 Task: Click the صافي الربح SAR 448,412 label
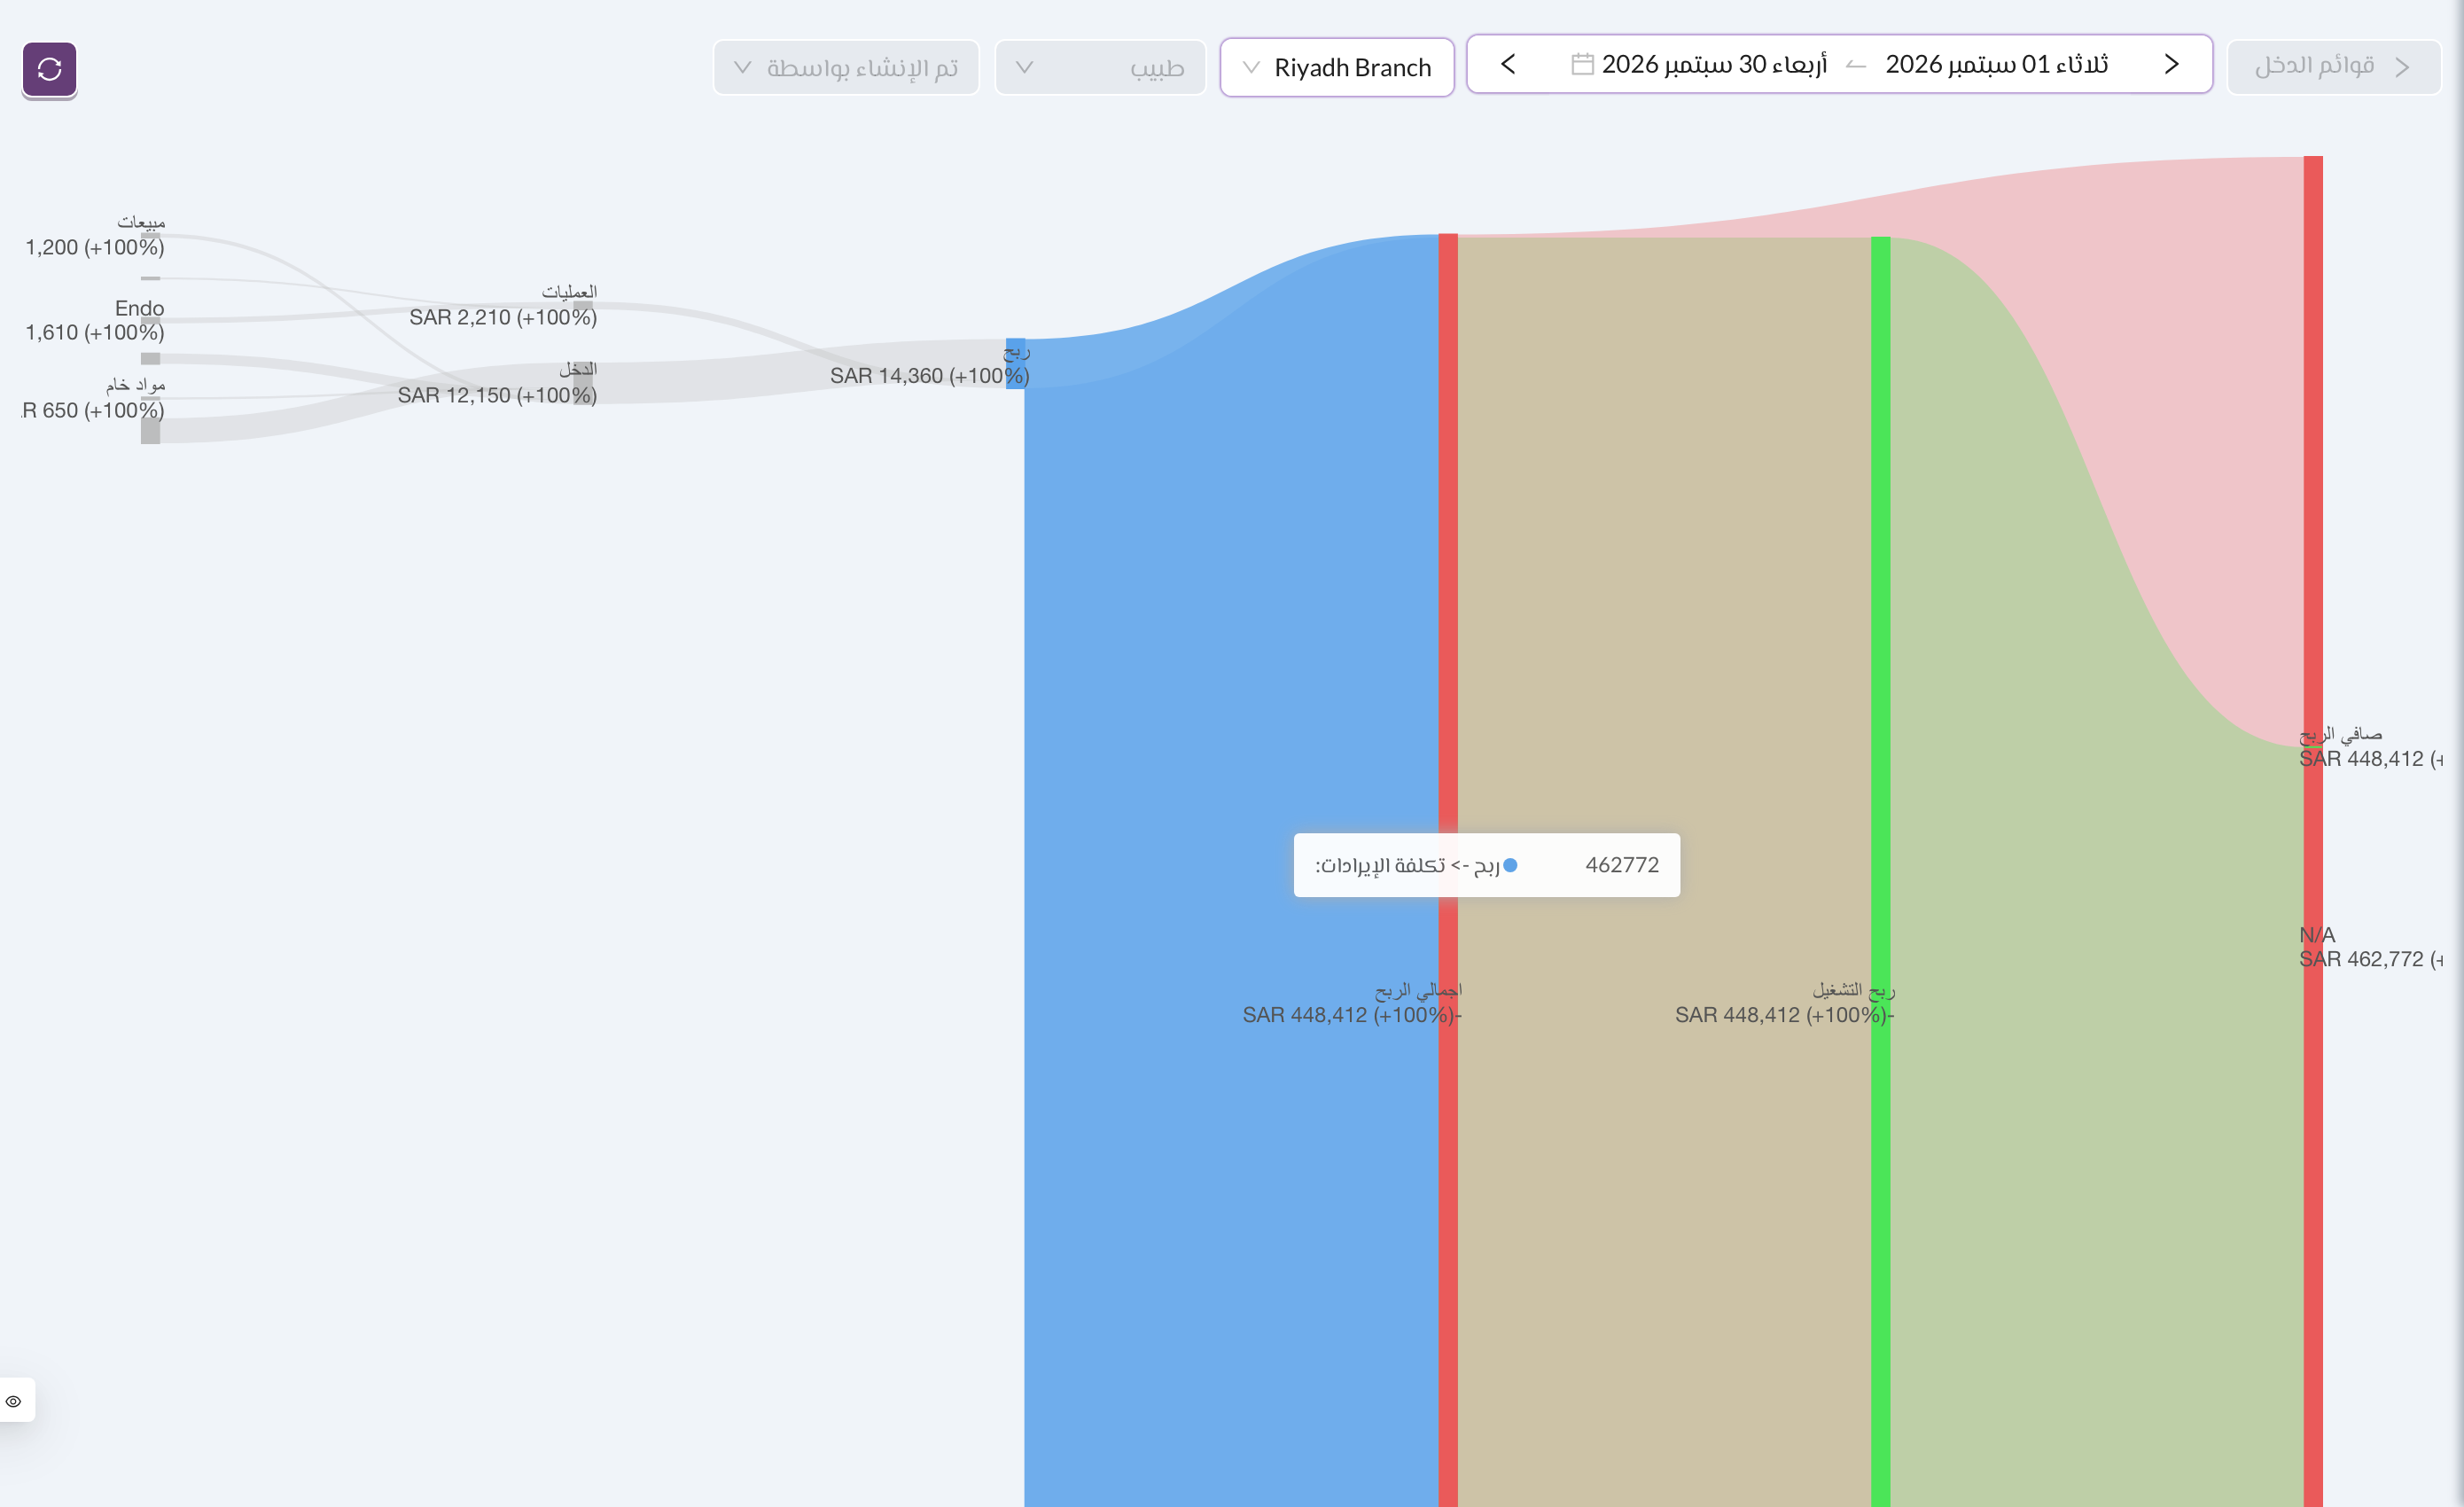[2370, 747]
